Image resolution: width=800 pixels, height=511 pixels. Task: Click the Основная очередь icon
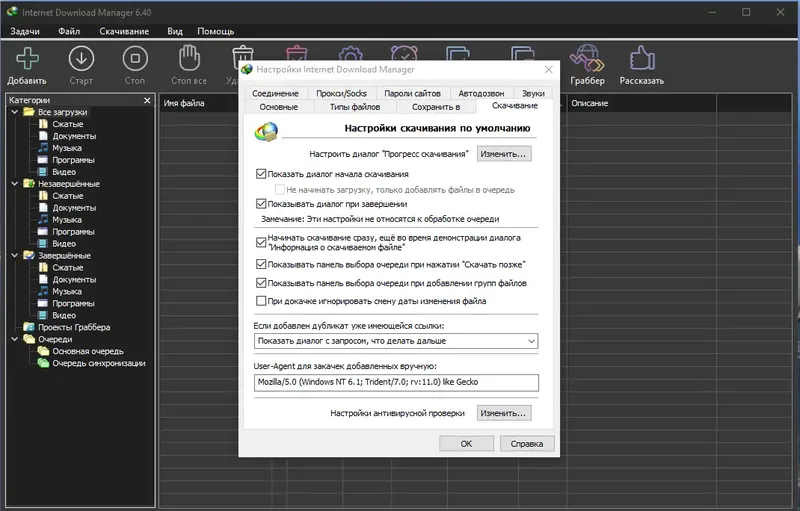click(43, 351)
